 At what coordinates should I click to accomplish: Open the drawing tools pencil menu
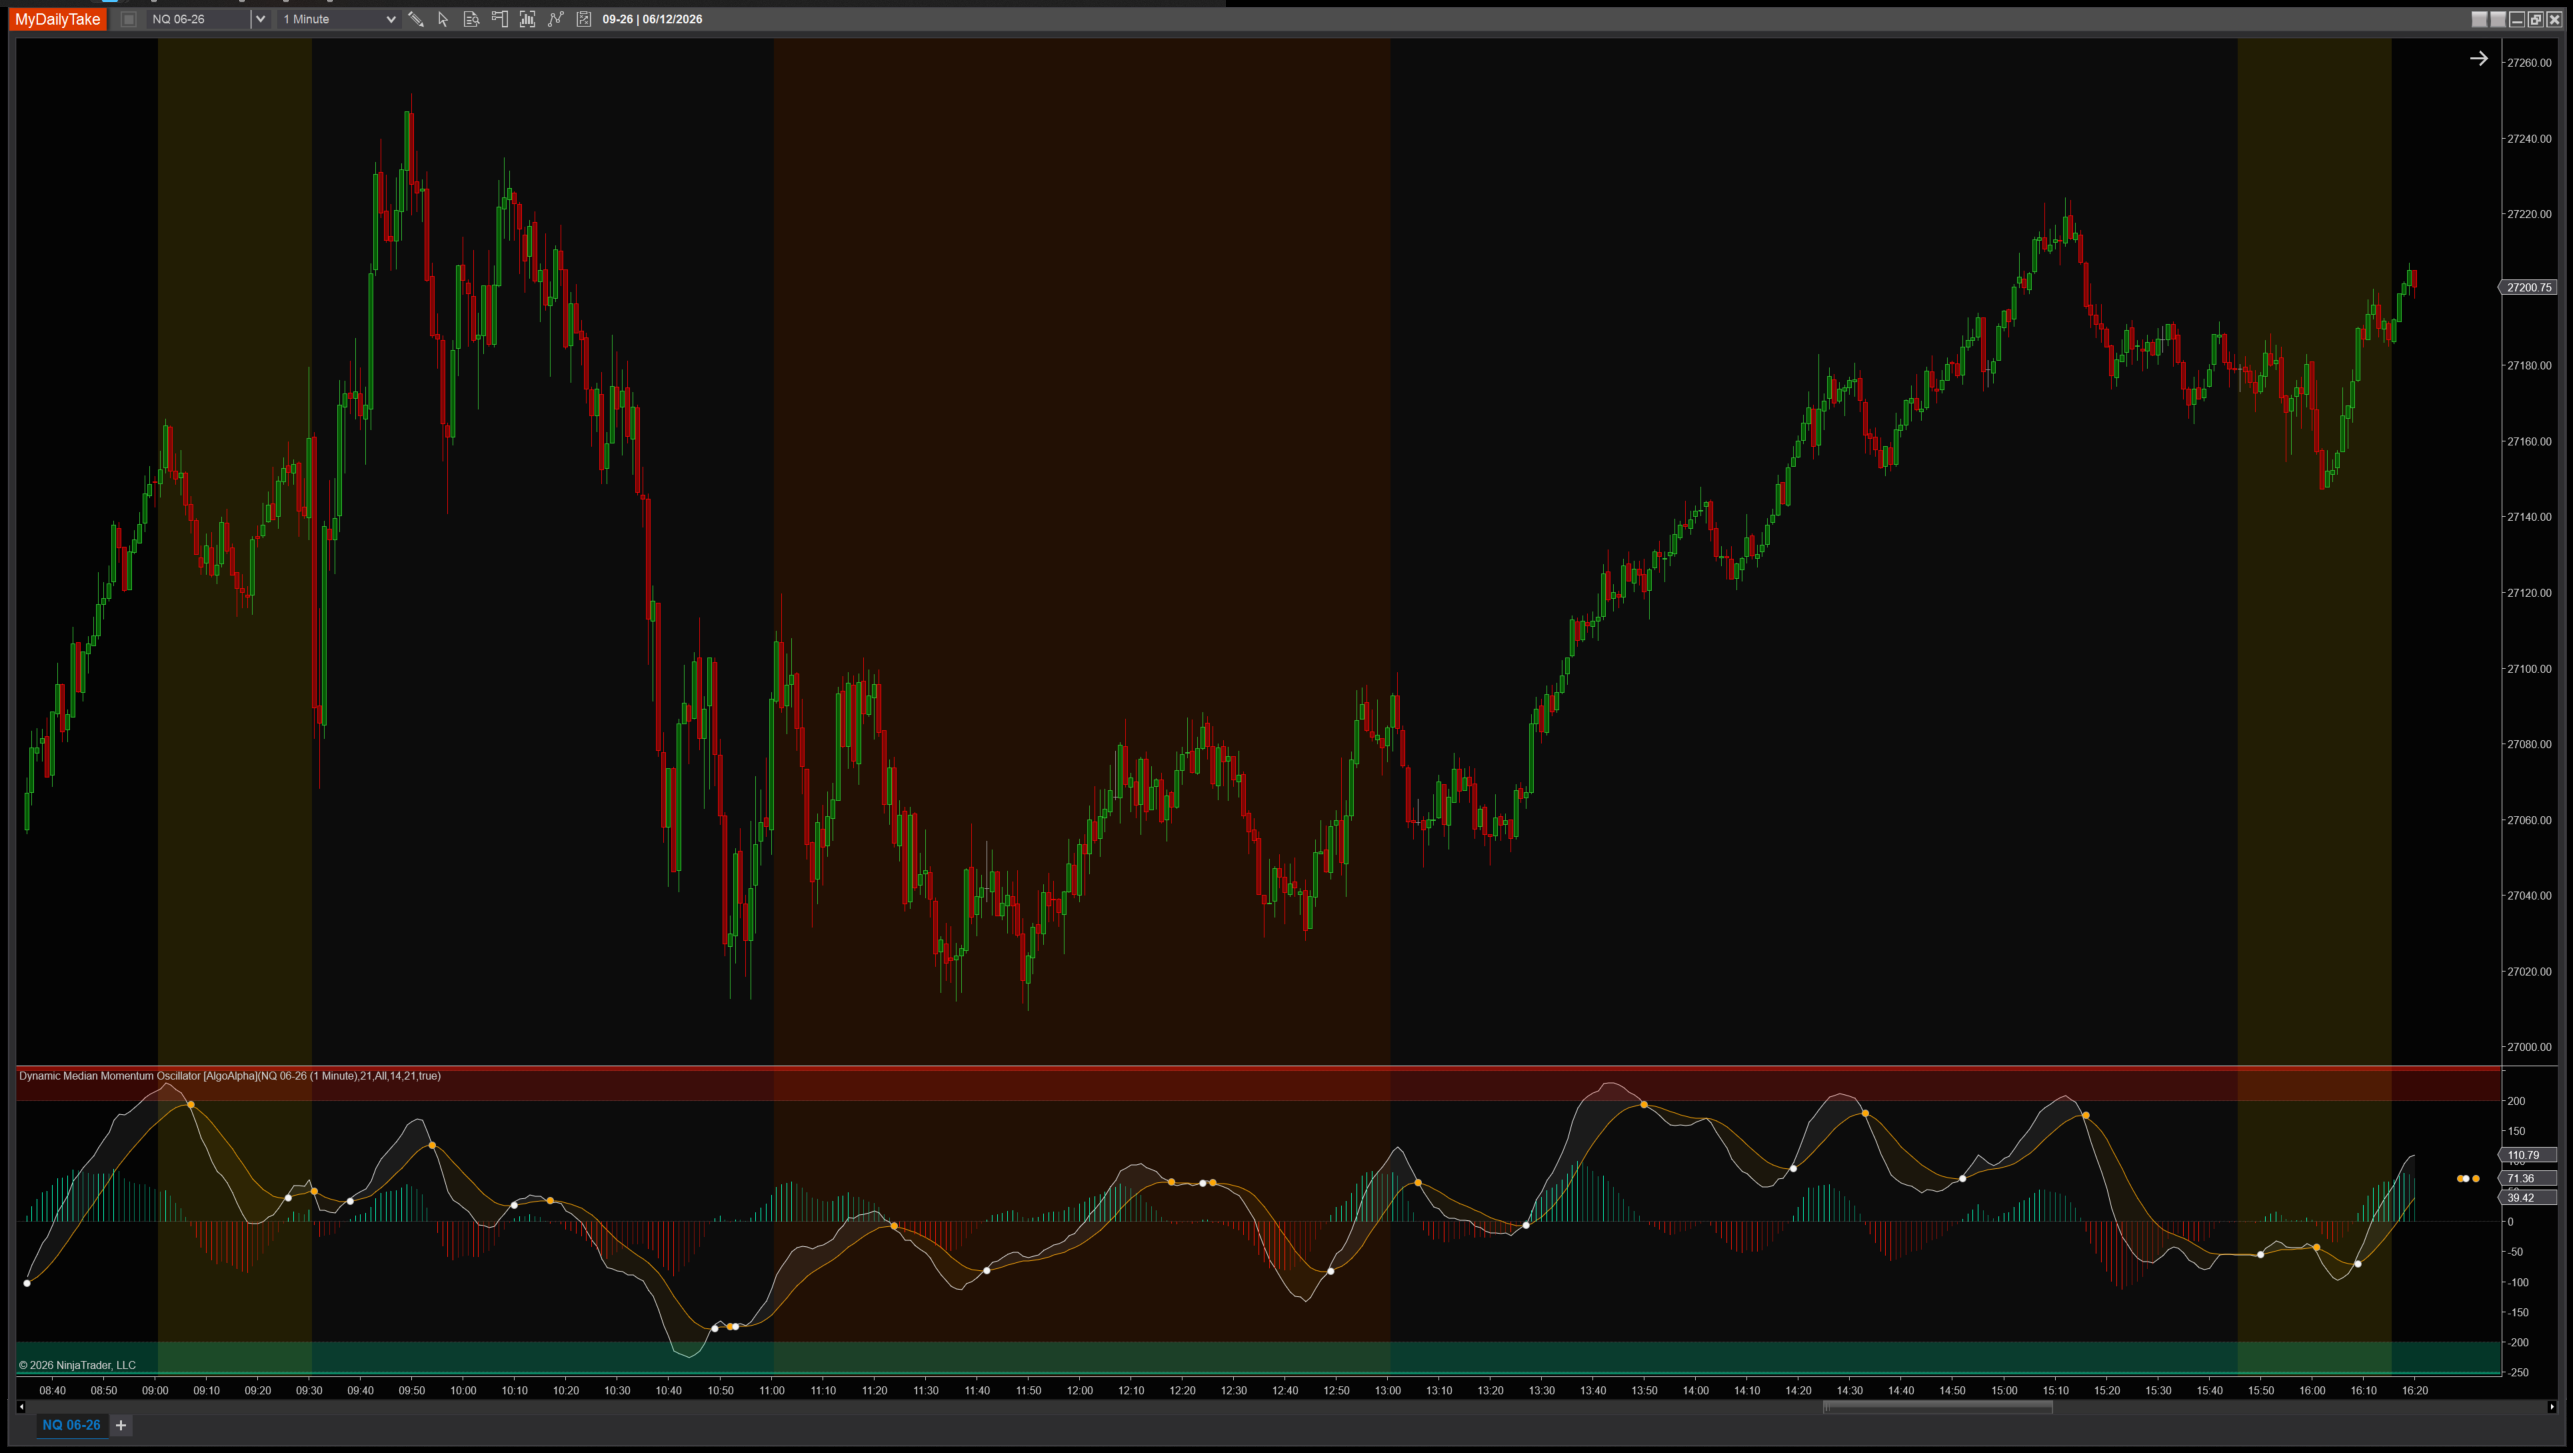click(x=416, y=19)
